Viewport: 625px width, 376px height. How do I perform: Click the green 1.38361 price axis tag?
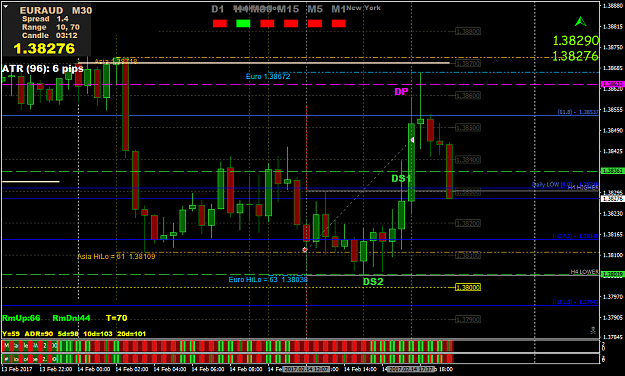[612, 171]
